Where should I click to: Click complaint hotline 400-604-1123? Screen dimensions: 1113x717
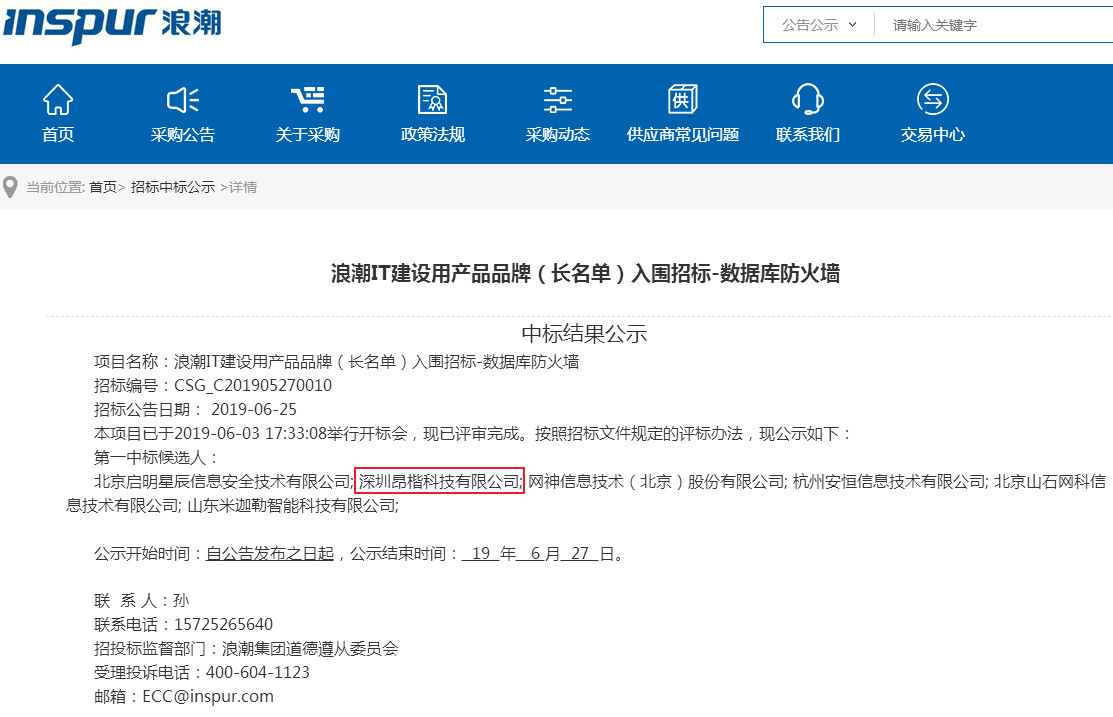[x=258, y=673]
